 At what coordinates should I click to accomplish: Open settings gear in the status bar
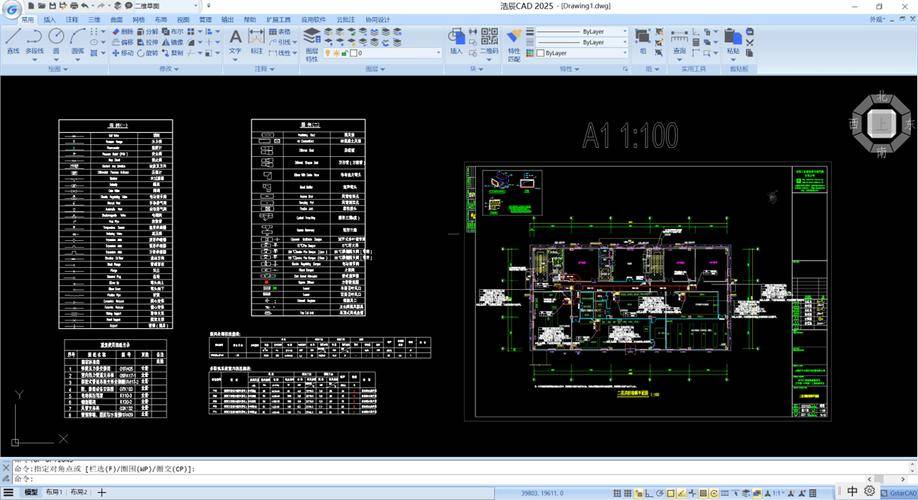[x=869, y=491]
